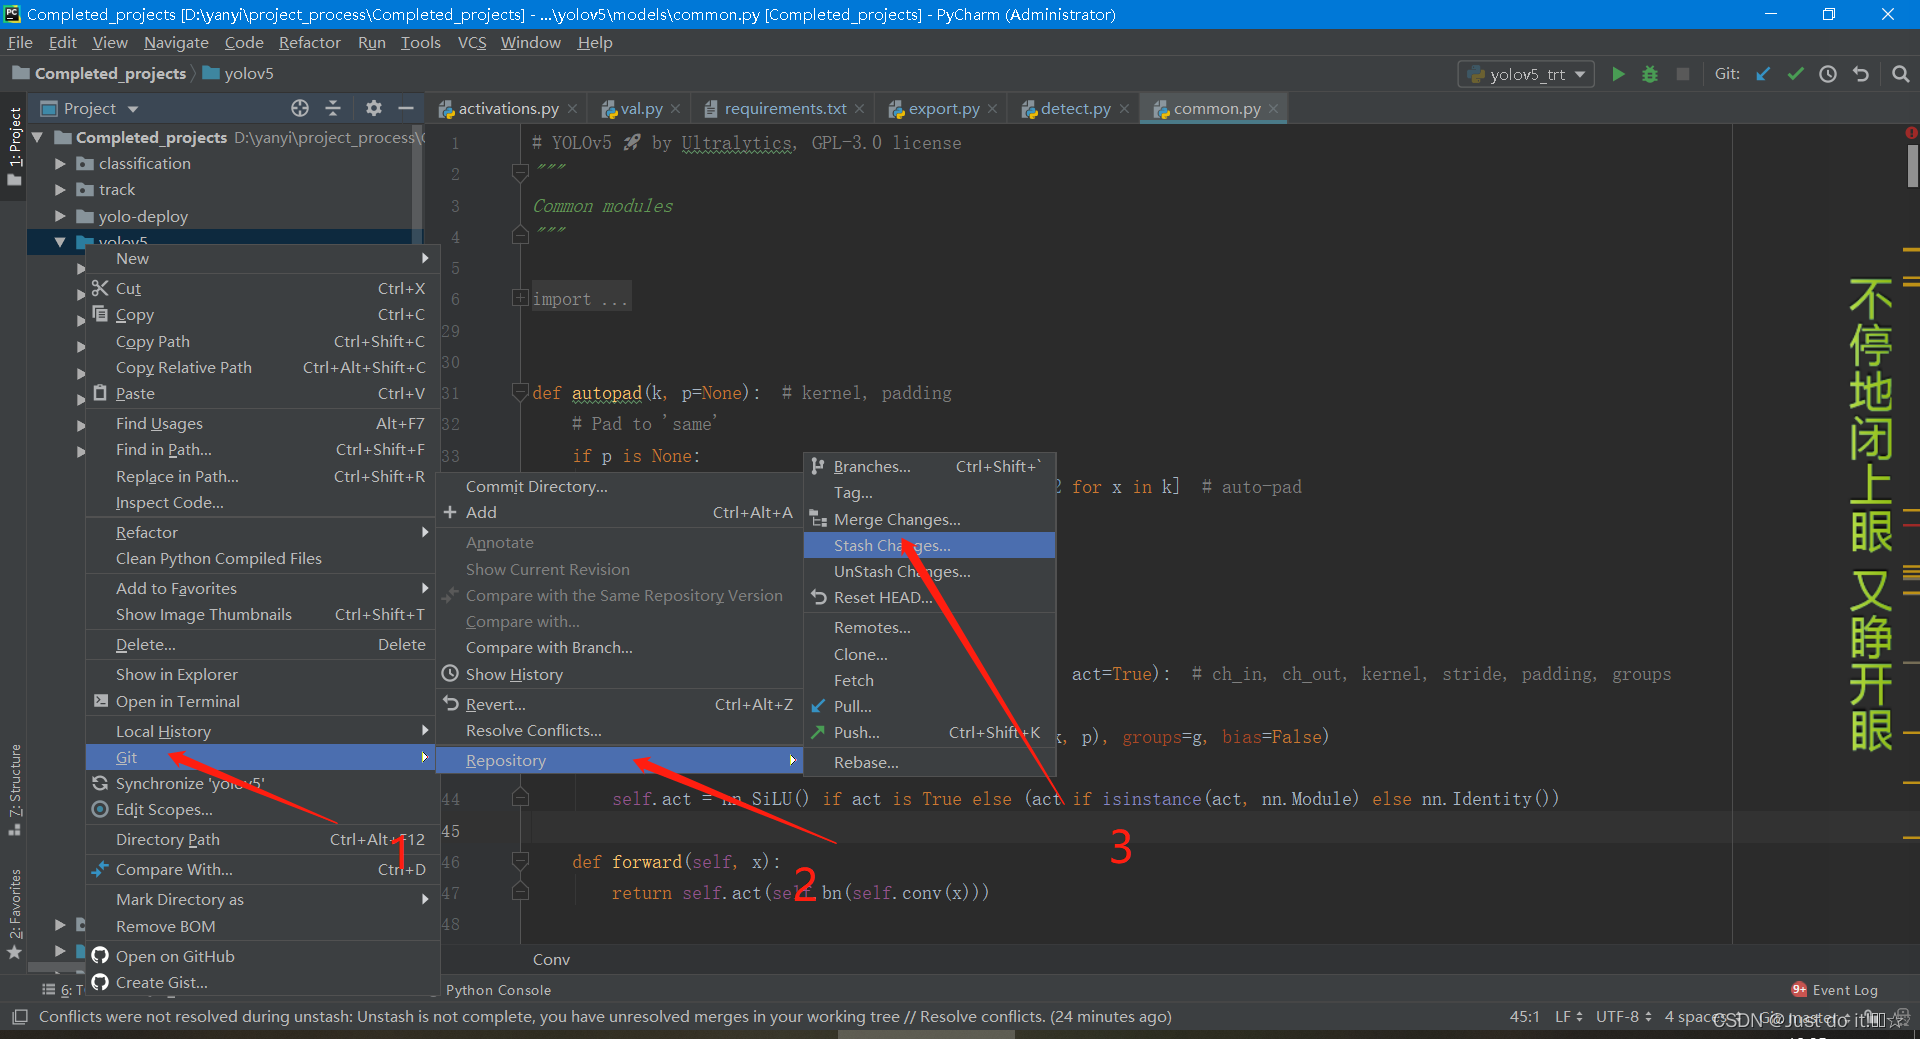Open Commit Directory... from Git menu
Viewport: 1920px width, 1039px height.
620,486
